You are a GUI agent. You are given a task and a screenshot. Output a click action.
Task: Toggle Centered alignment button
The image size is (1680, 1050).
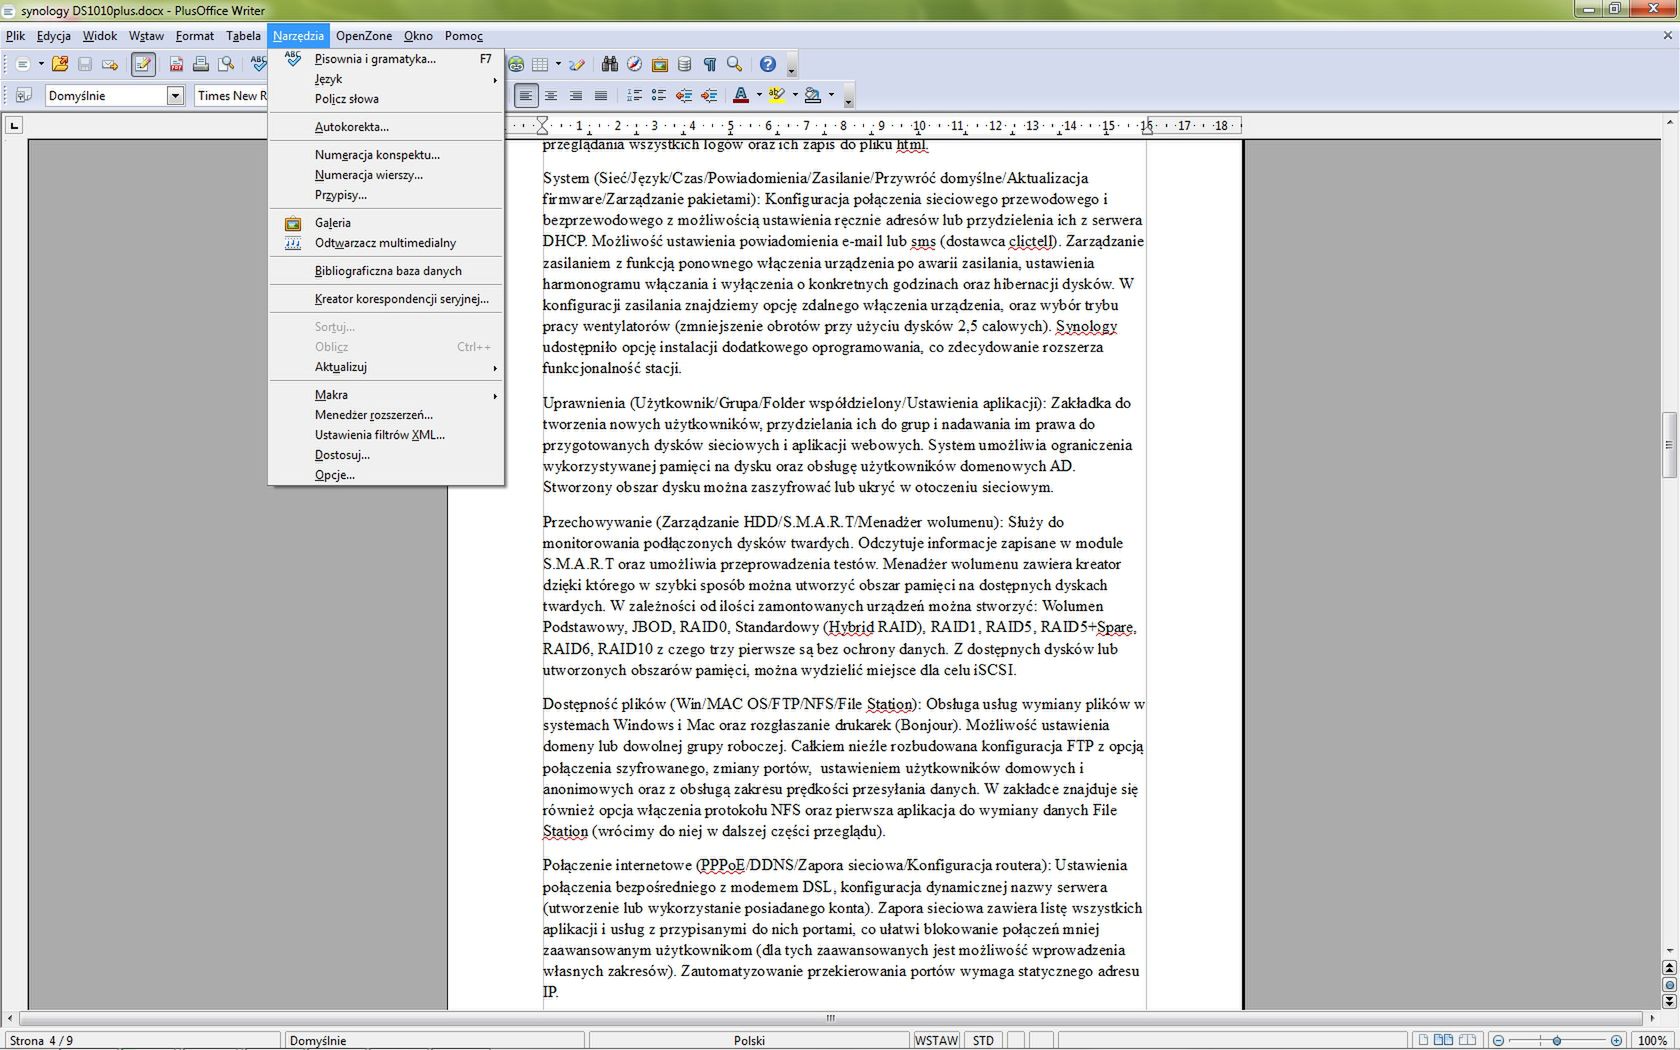point(551,95)
